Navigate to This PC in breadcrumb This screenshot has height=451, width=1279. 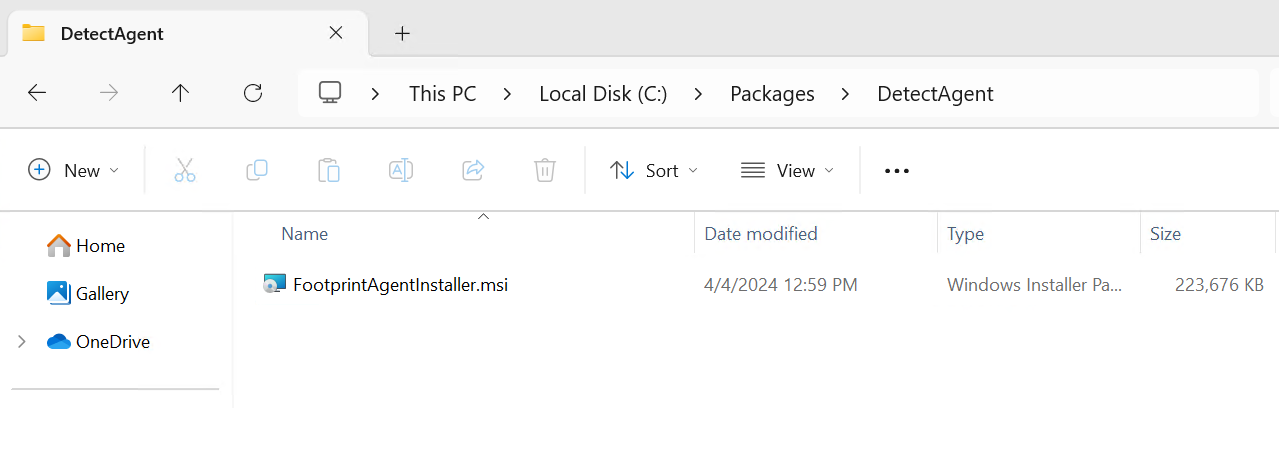[442, 94]
